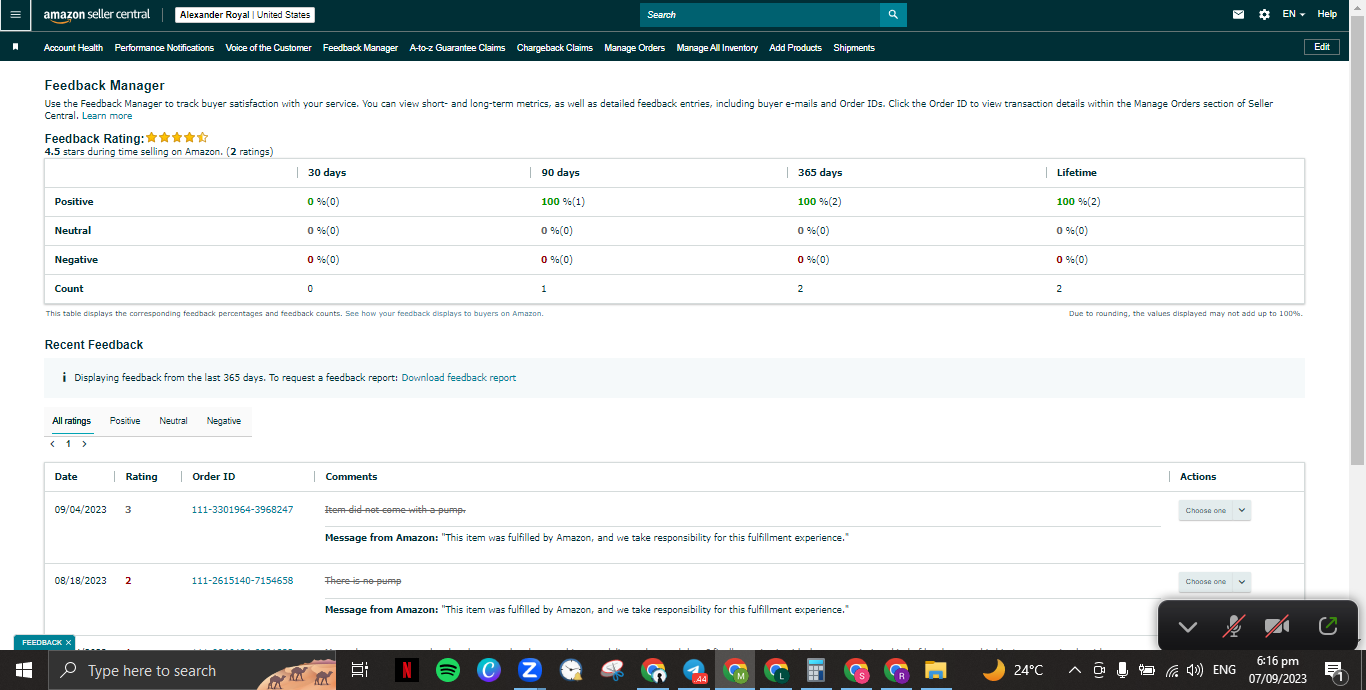Open Account Health menu

[x=73, y=47]
